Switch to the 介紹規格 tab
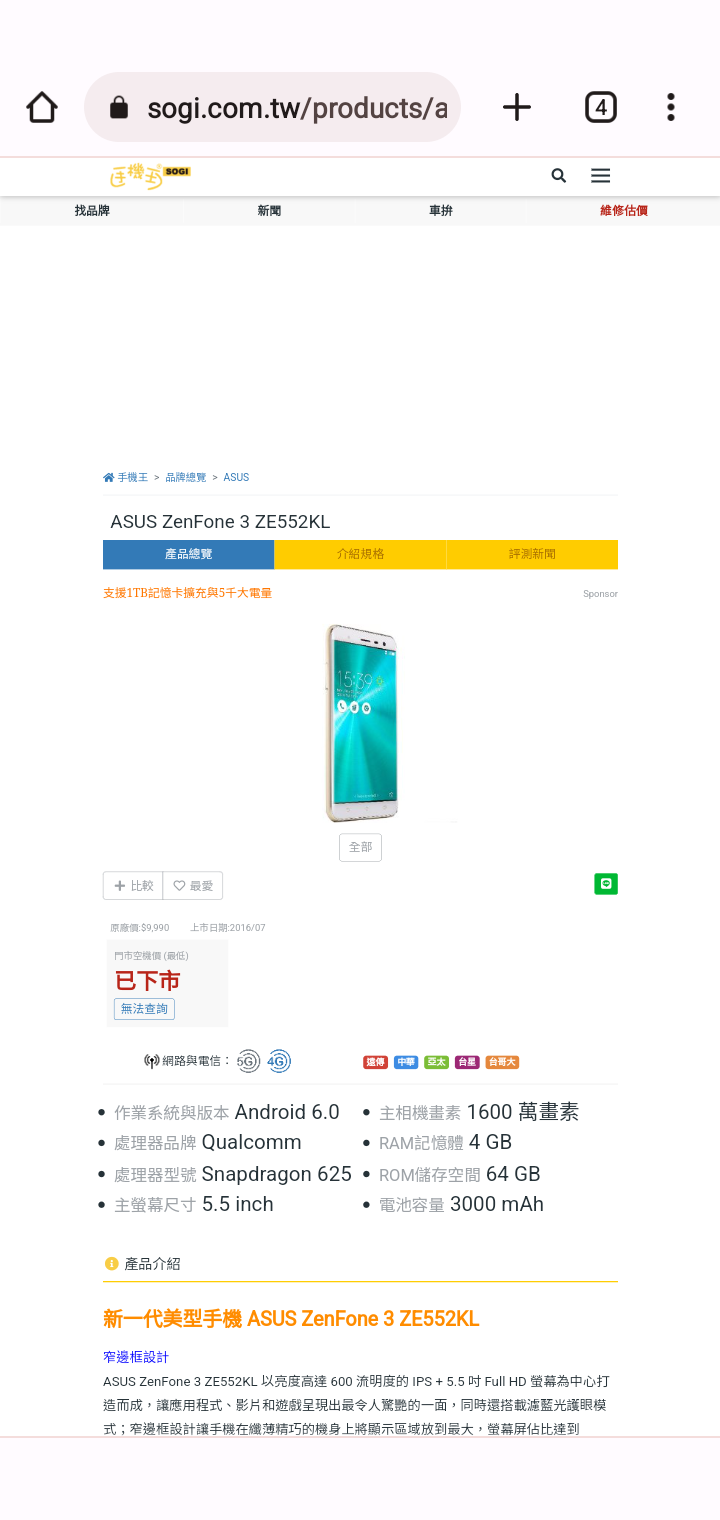The height and width of the screenshot is (1520, 720). coord(360,554)
